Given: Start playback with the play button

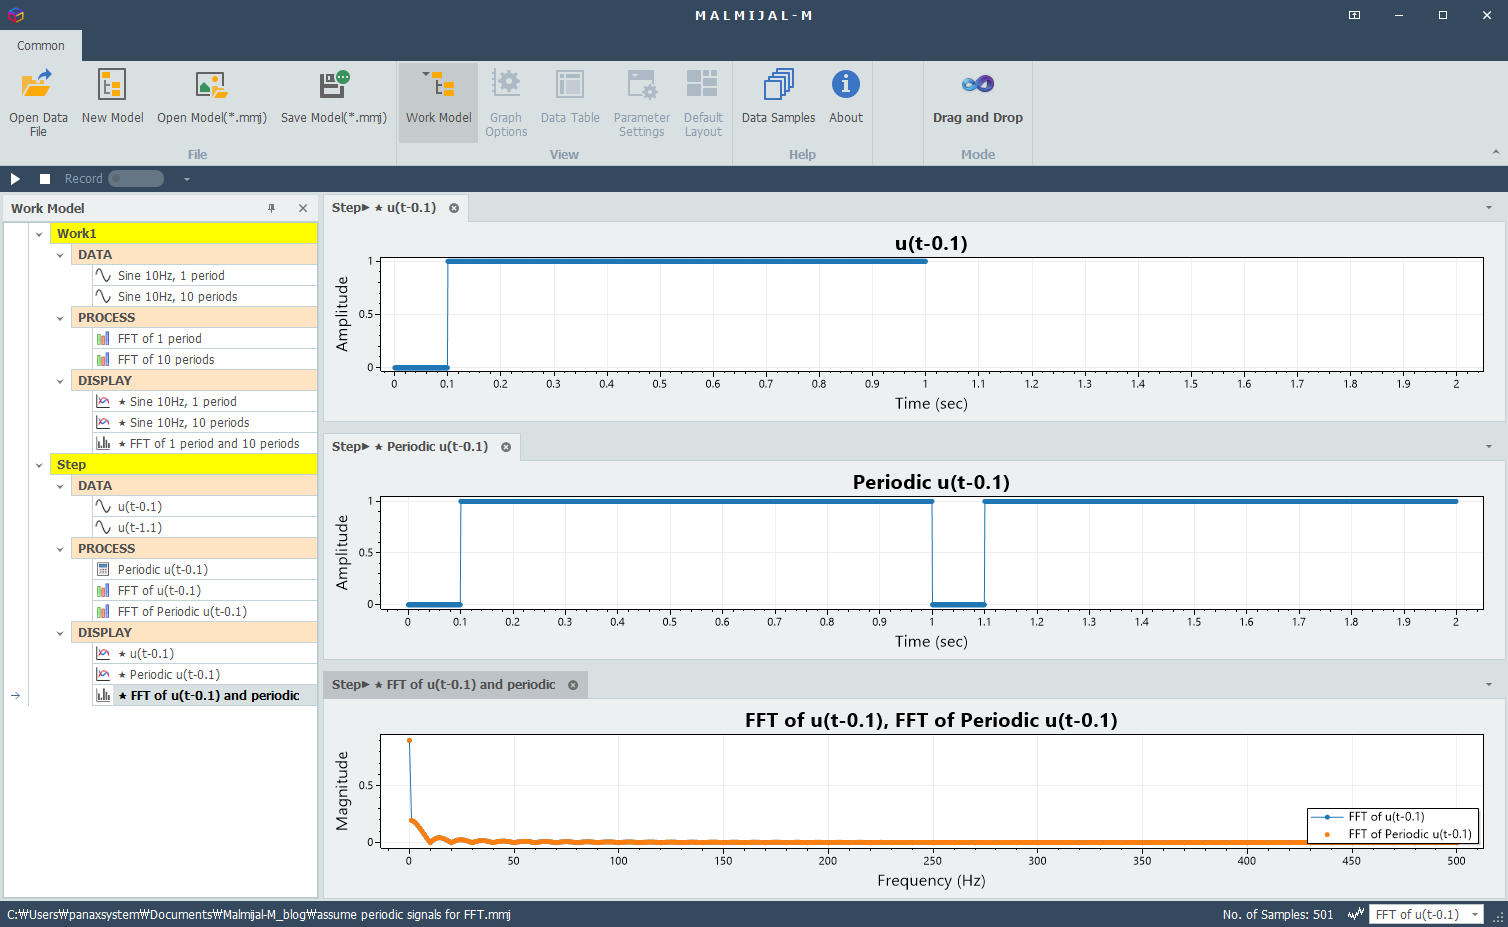Looking at the screenshot, I should 15,179.
